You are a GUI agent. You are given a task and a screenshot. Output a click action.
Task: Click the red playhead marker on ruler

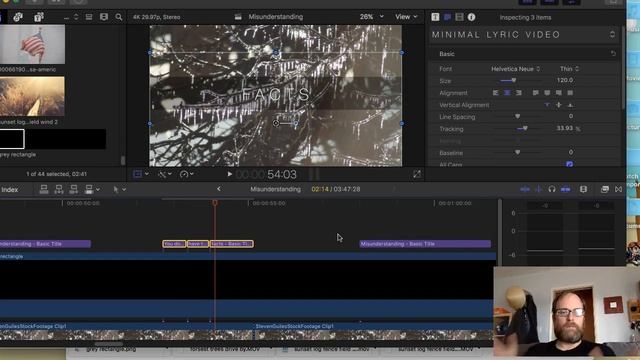click(x=215, y=202)
